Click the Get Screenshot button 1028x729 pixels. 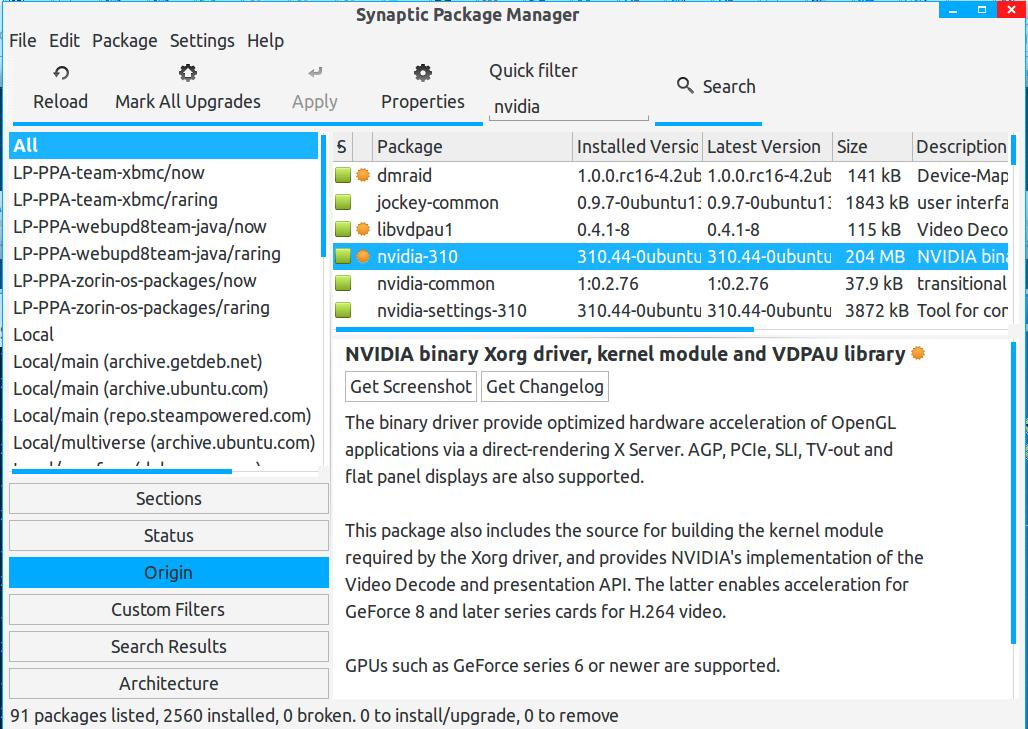[411, 387]
